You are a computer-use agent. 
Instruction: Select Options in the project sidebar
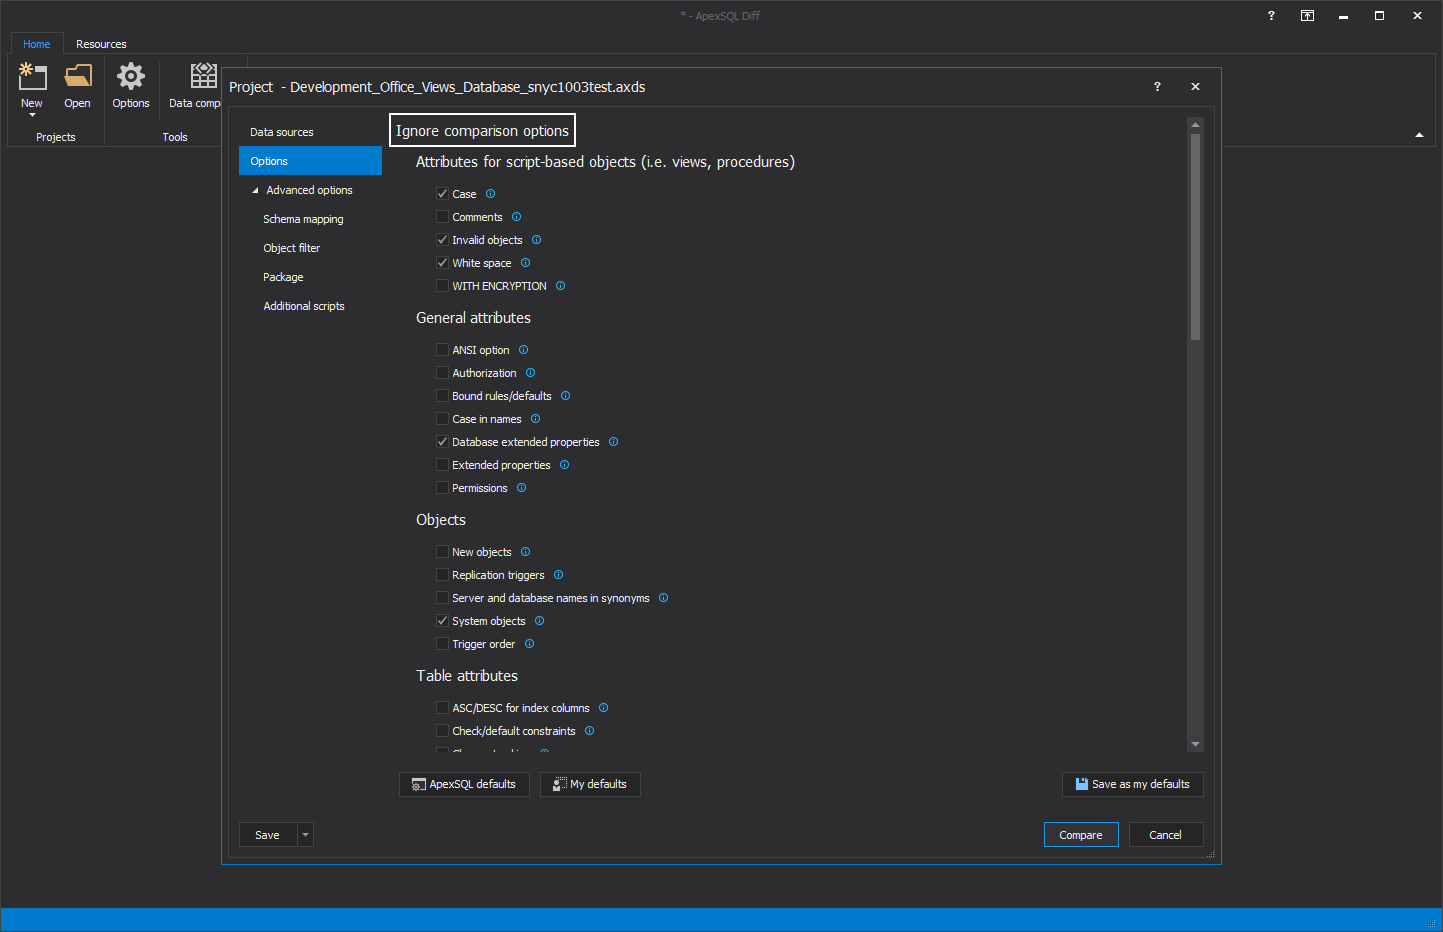(310, 161)
